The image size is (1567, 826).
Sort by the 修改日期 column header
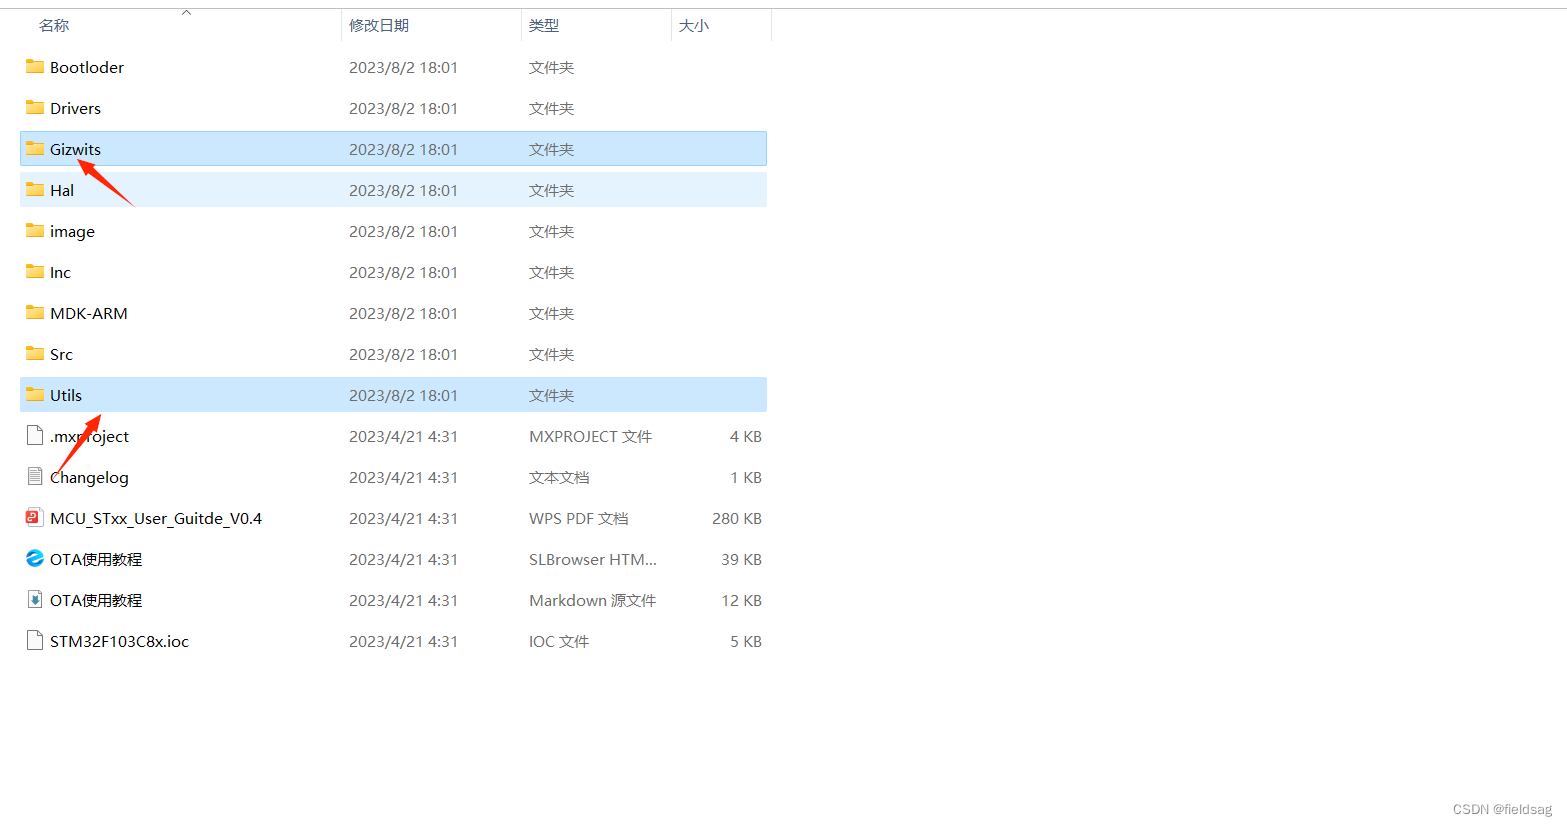coord(379,26)
